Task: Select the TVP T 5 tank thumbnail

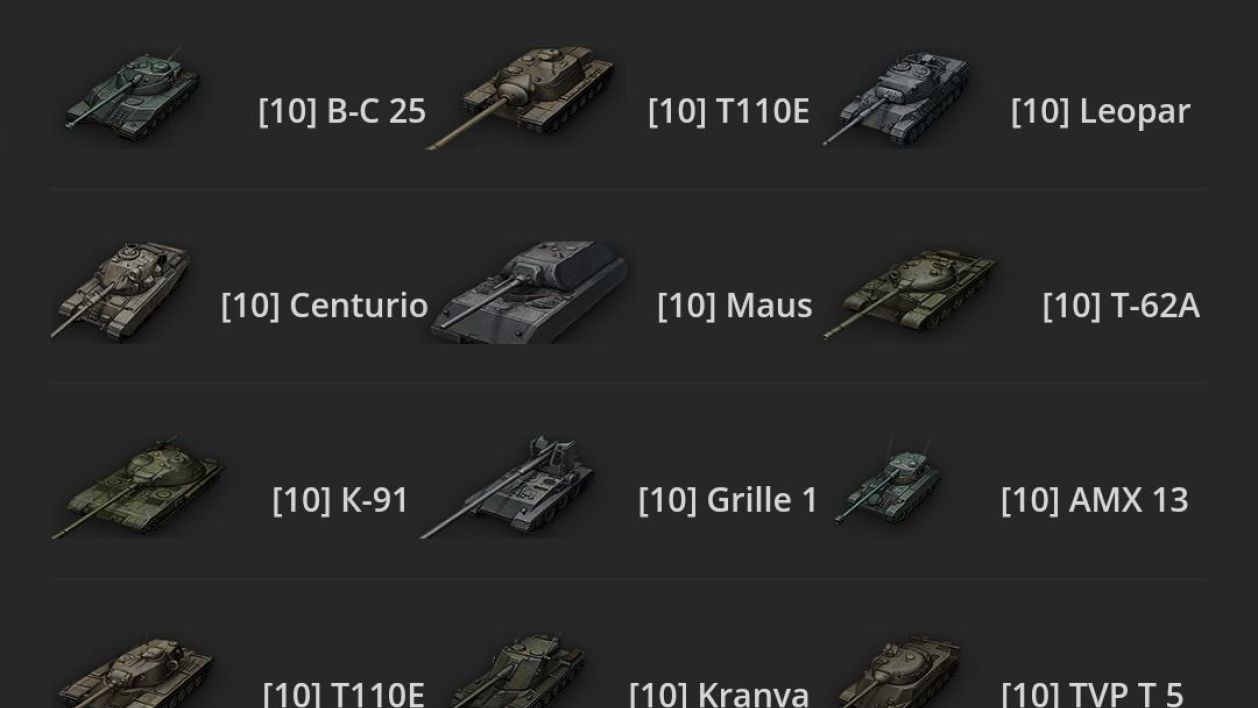Action: pyautogui.click(x=897, y=670)
